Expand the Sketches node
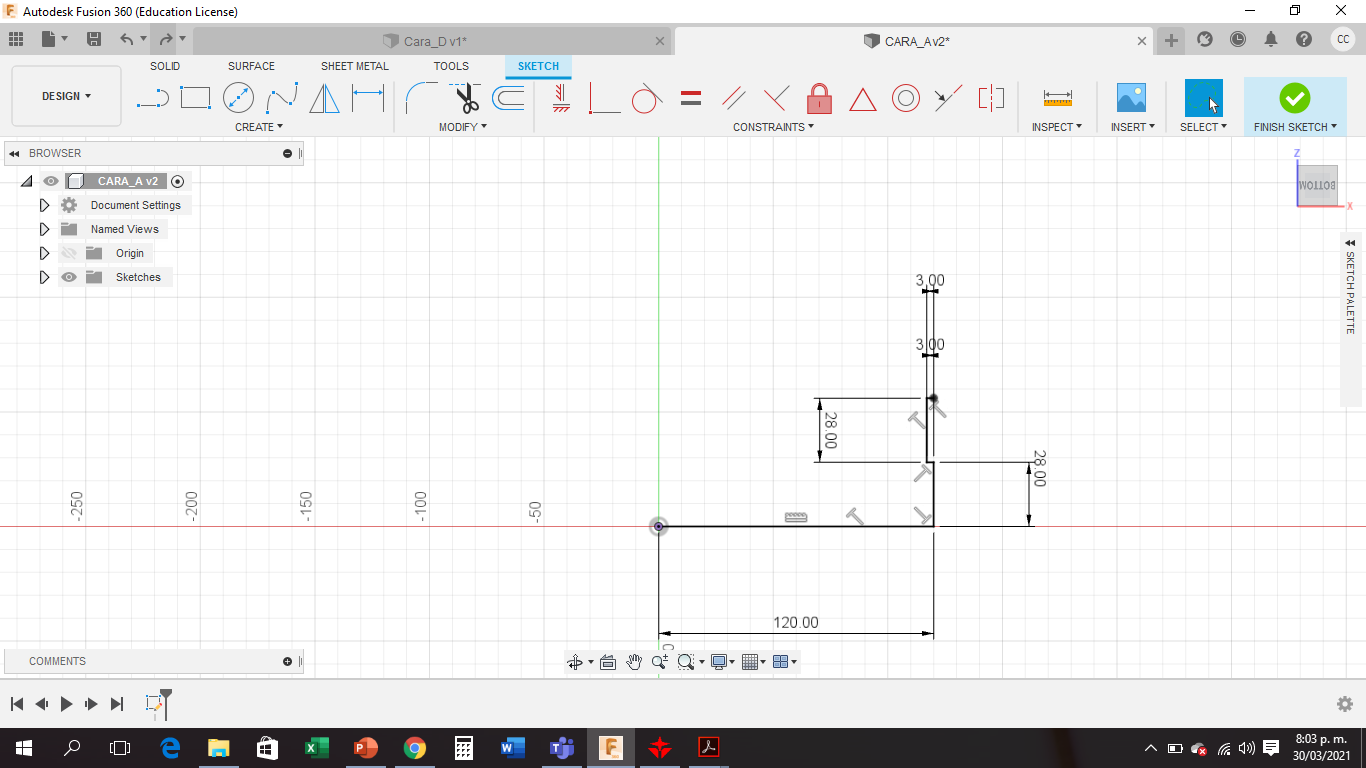 (44, 277)
